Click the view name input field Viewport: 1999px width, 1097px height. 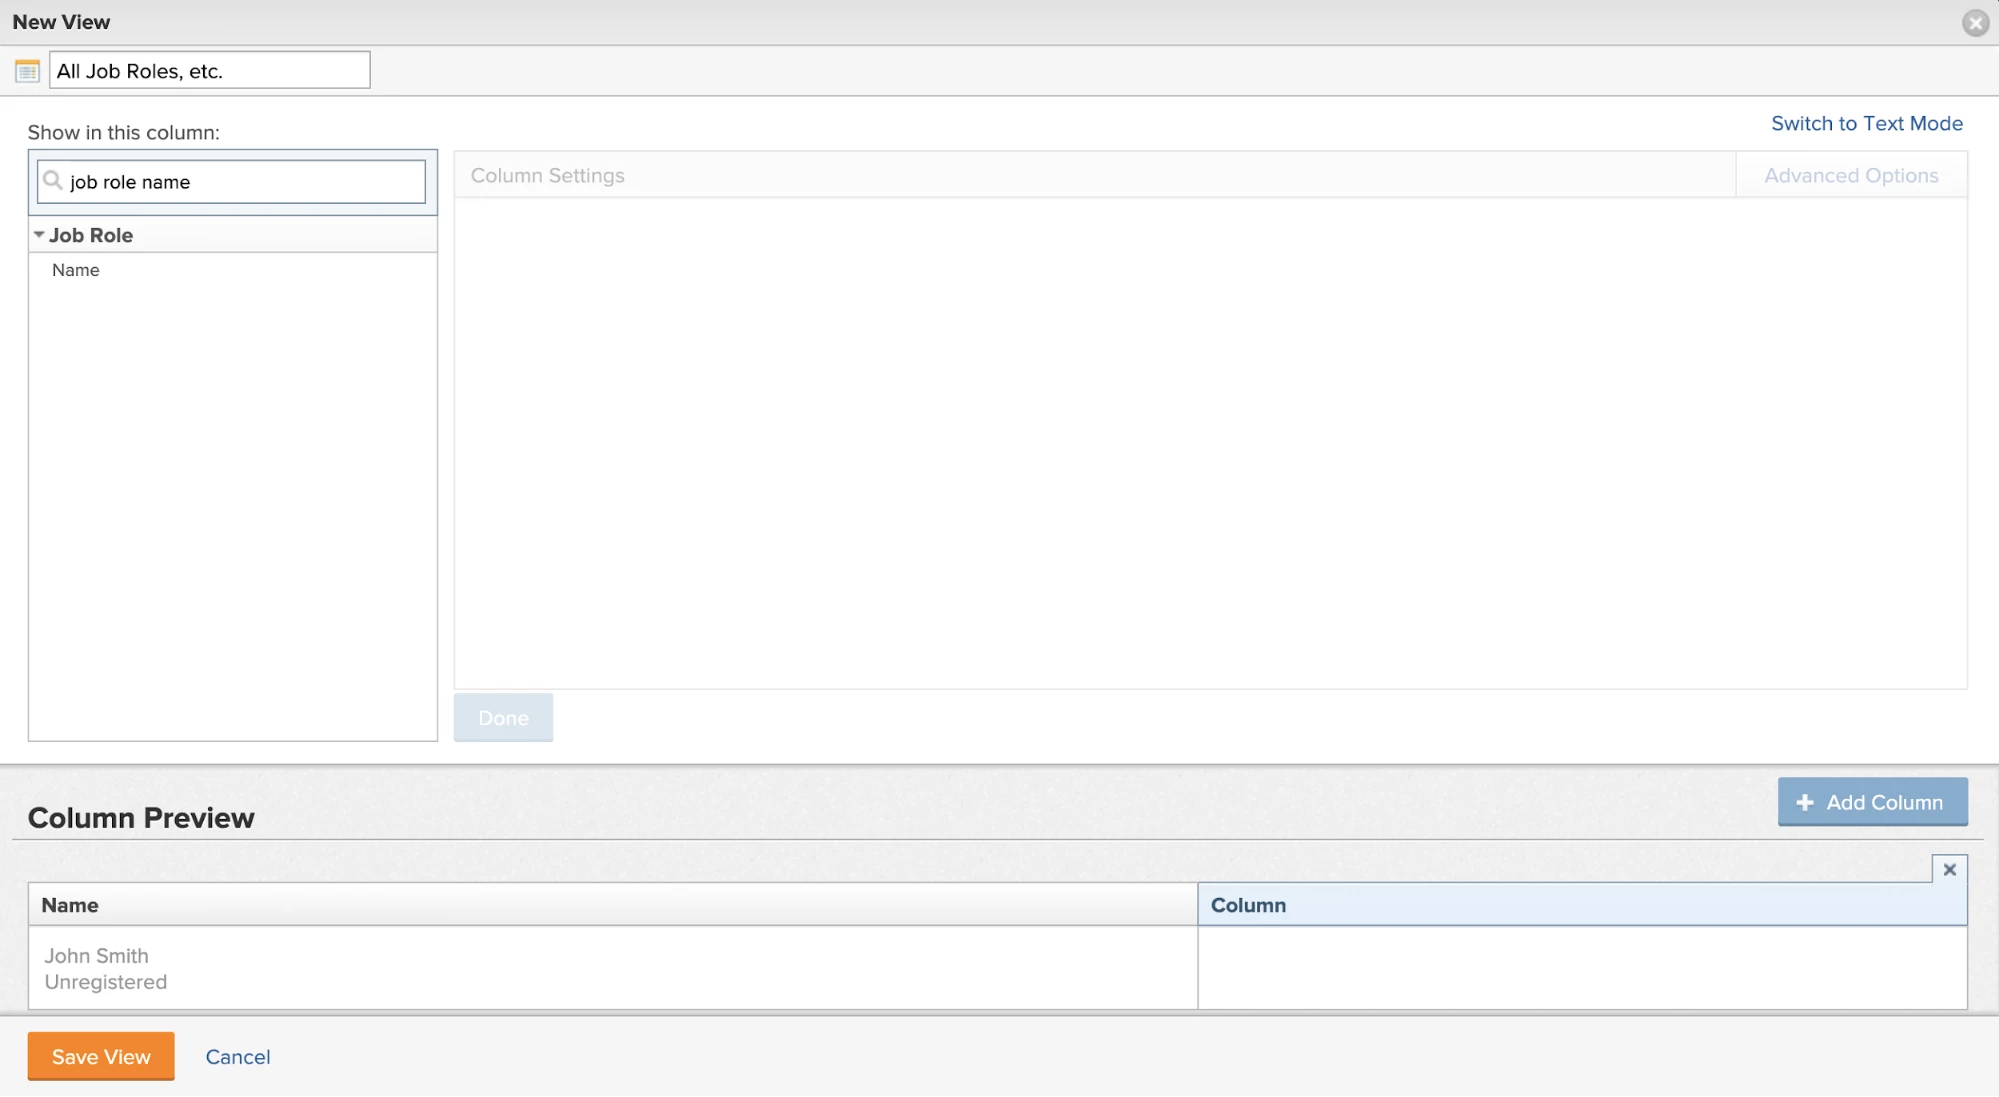(209, 71)
